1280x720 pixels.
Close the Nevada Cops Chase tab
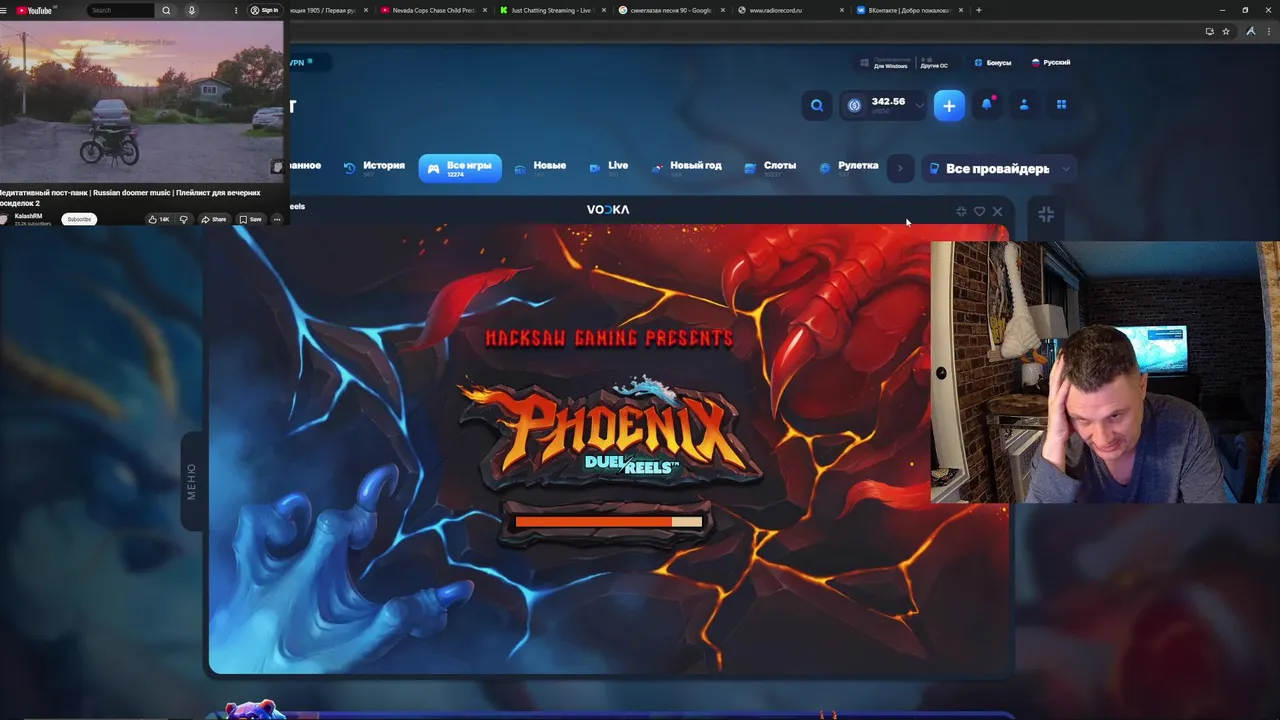click(484, 10)
